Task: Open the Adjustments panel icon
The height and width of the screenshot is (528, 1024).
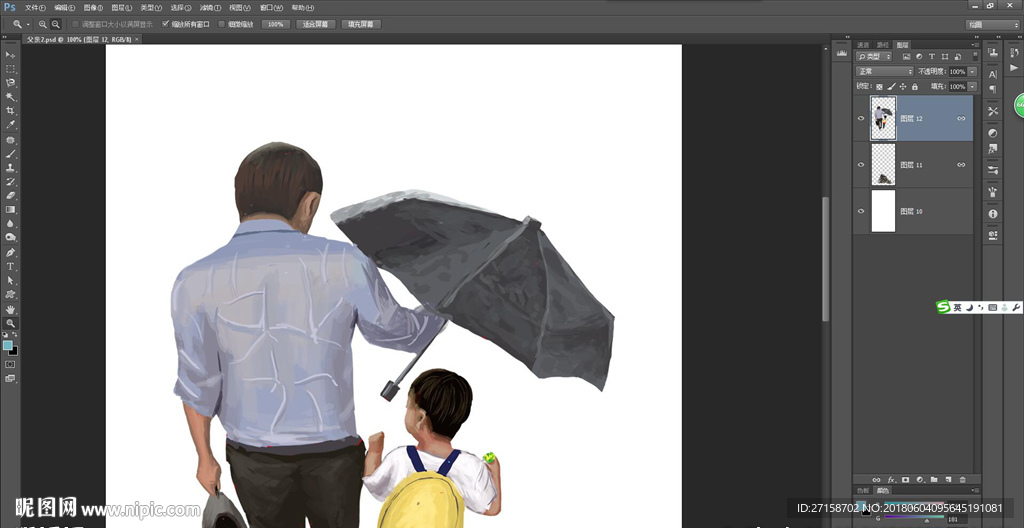Action: pos(993,133)
